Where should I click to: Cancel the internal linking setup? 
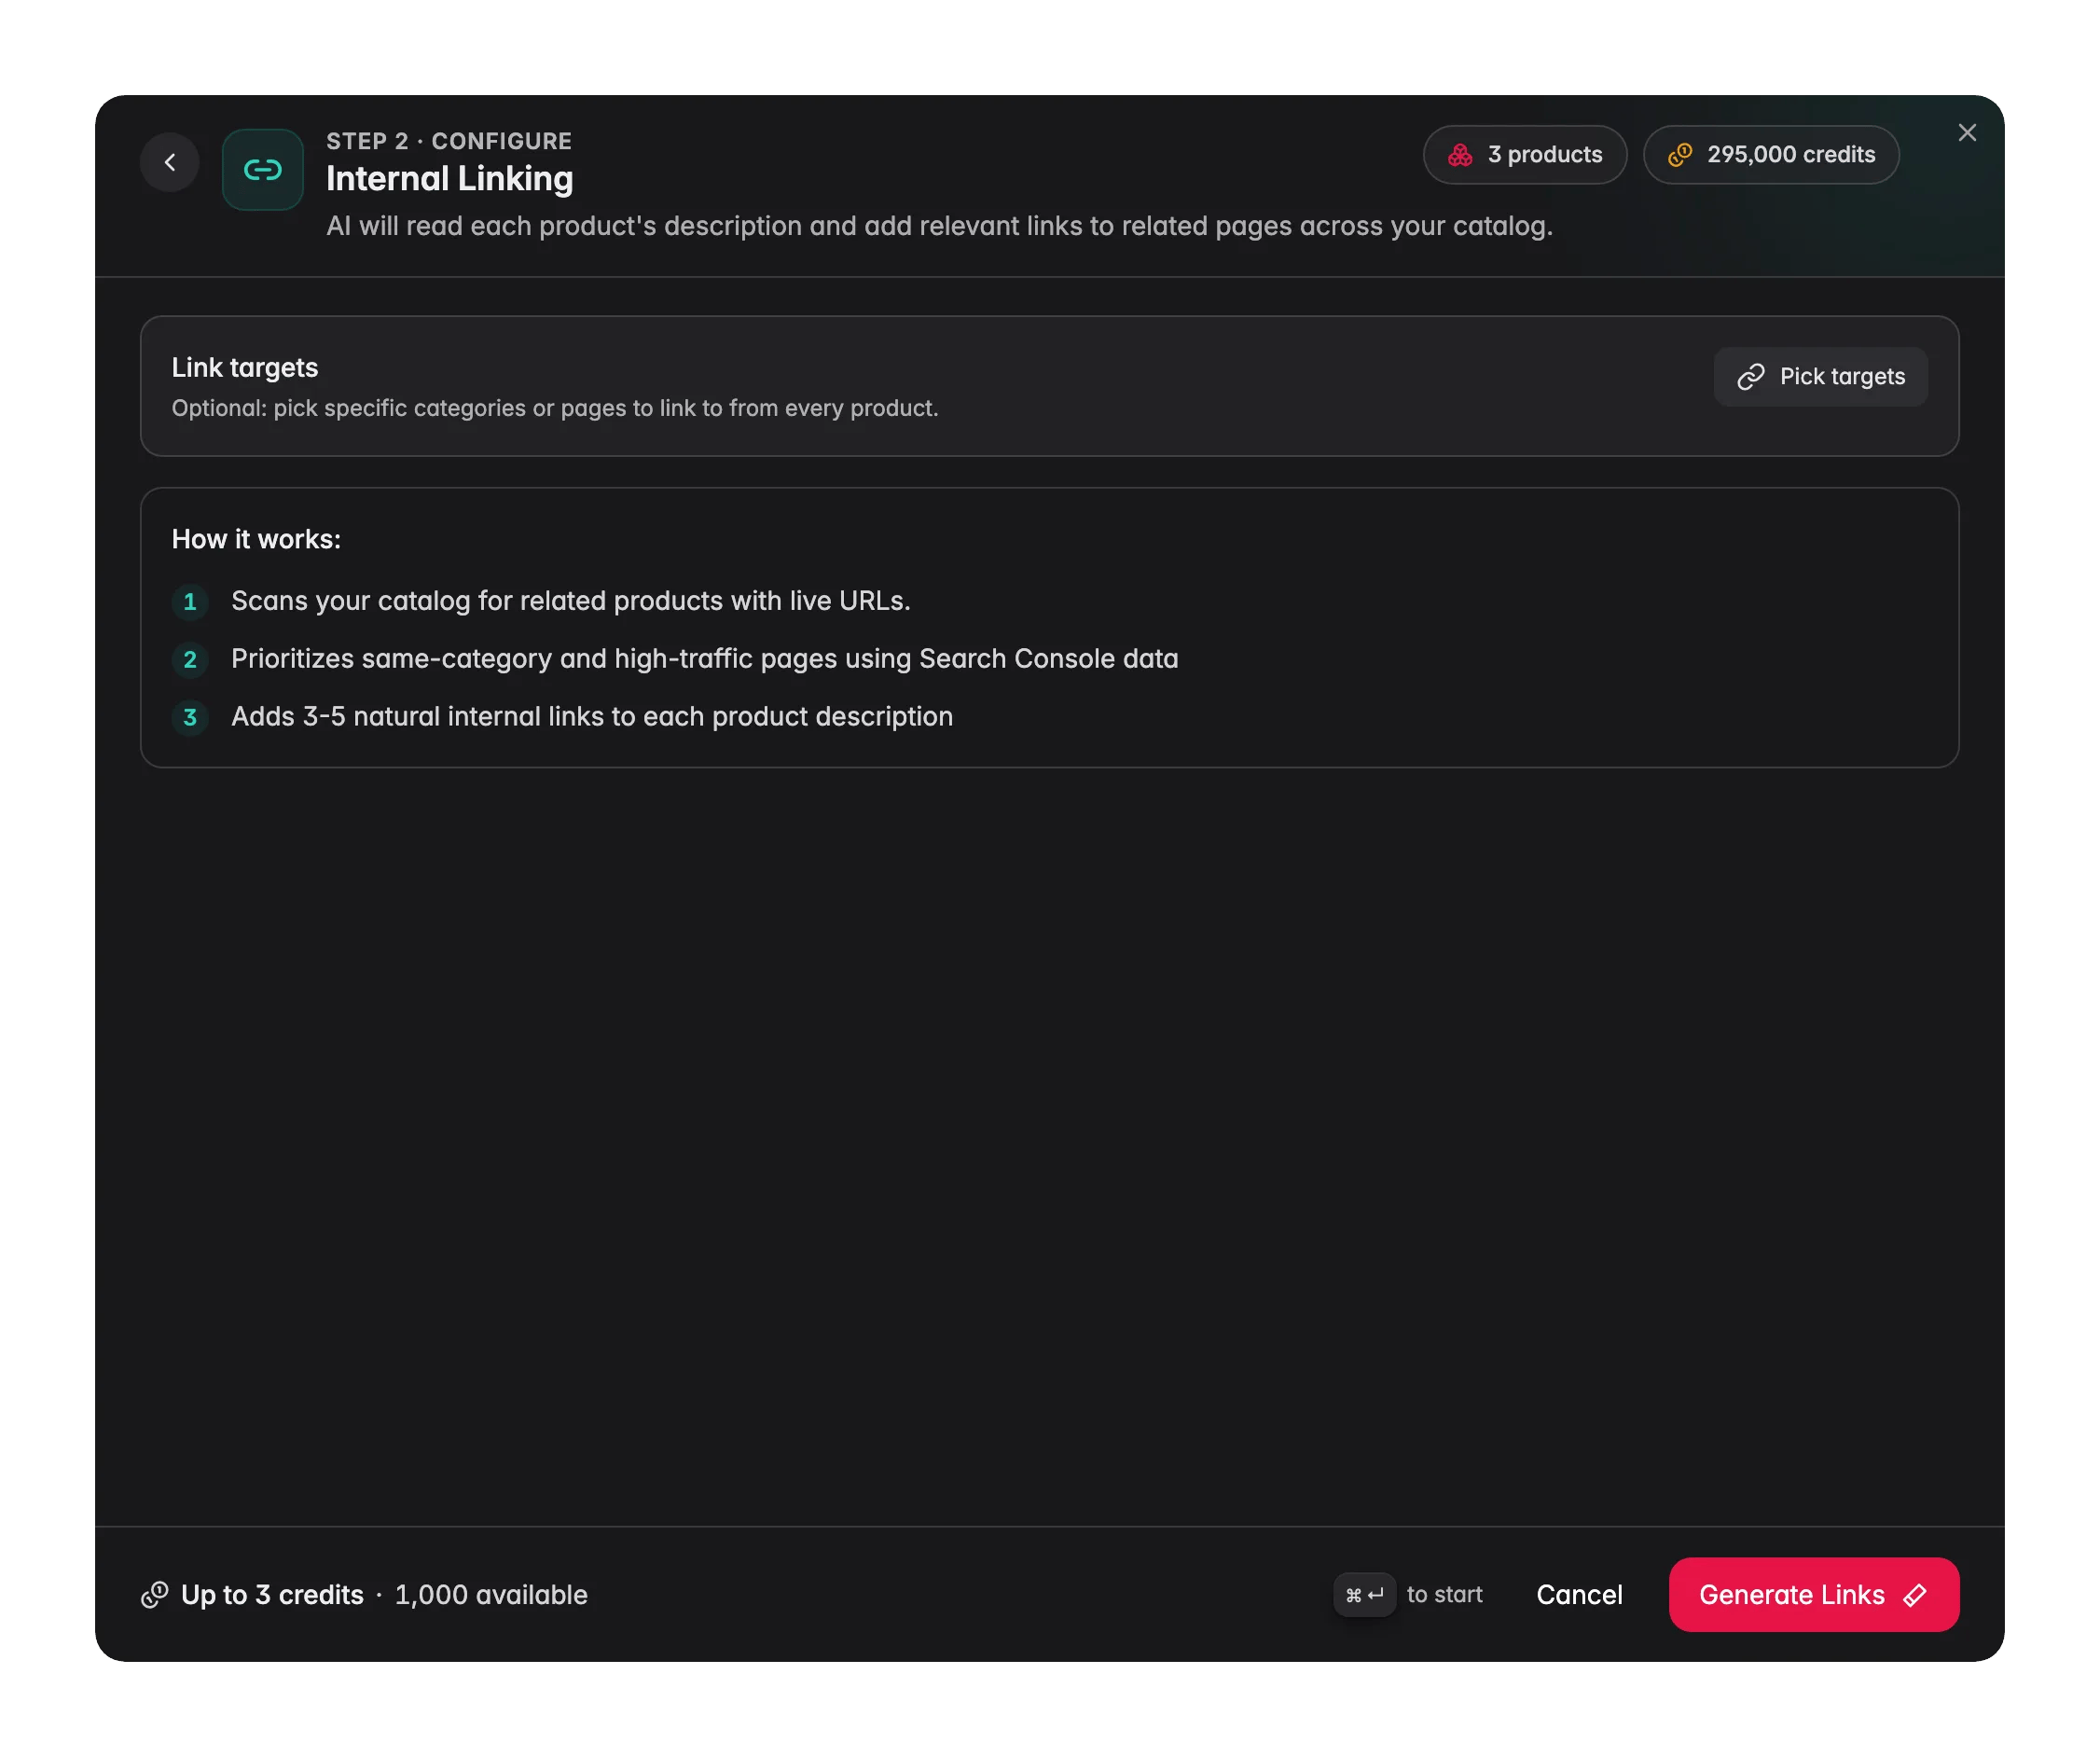click(x=1579, y=1595)
